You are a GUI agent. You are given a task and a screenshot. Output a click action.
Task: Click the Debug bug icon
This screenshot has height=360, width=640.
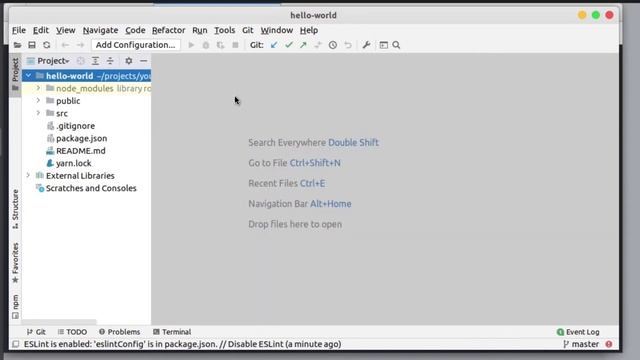click(206, 45)
